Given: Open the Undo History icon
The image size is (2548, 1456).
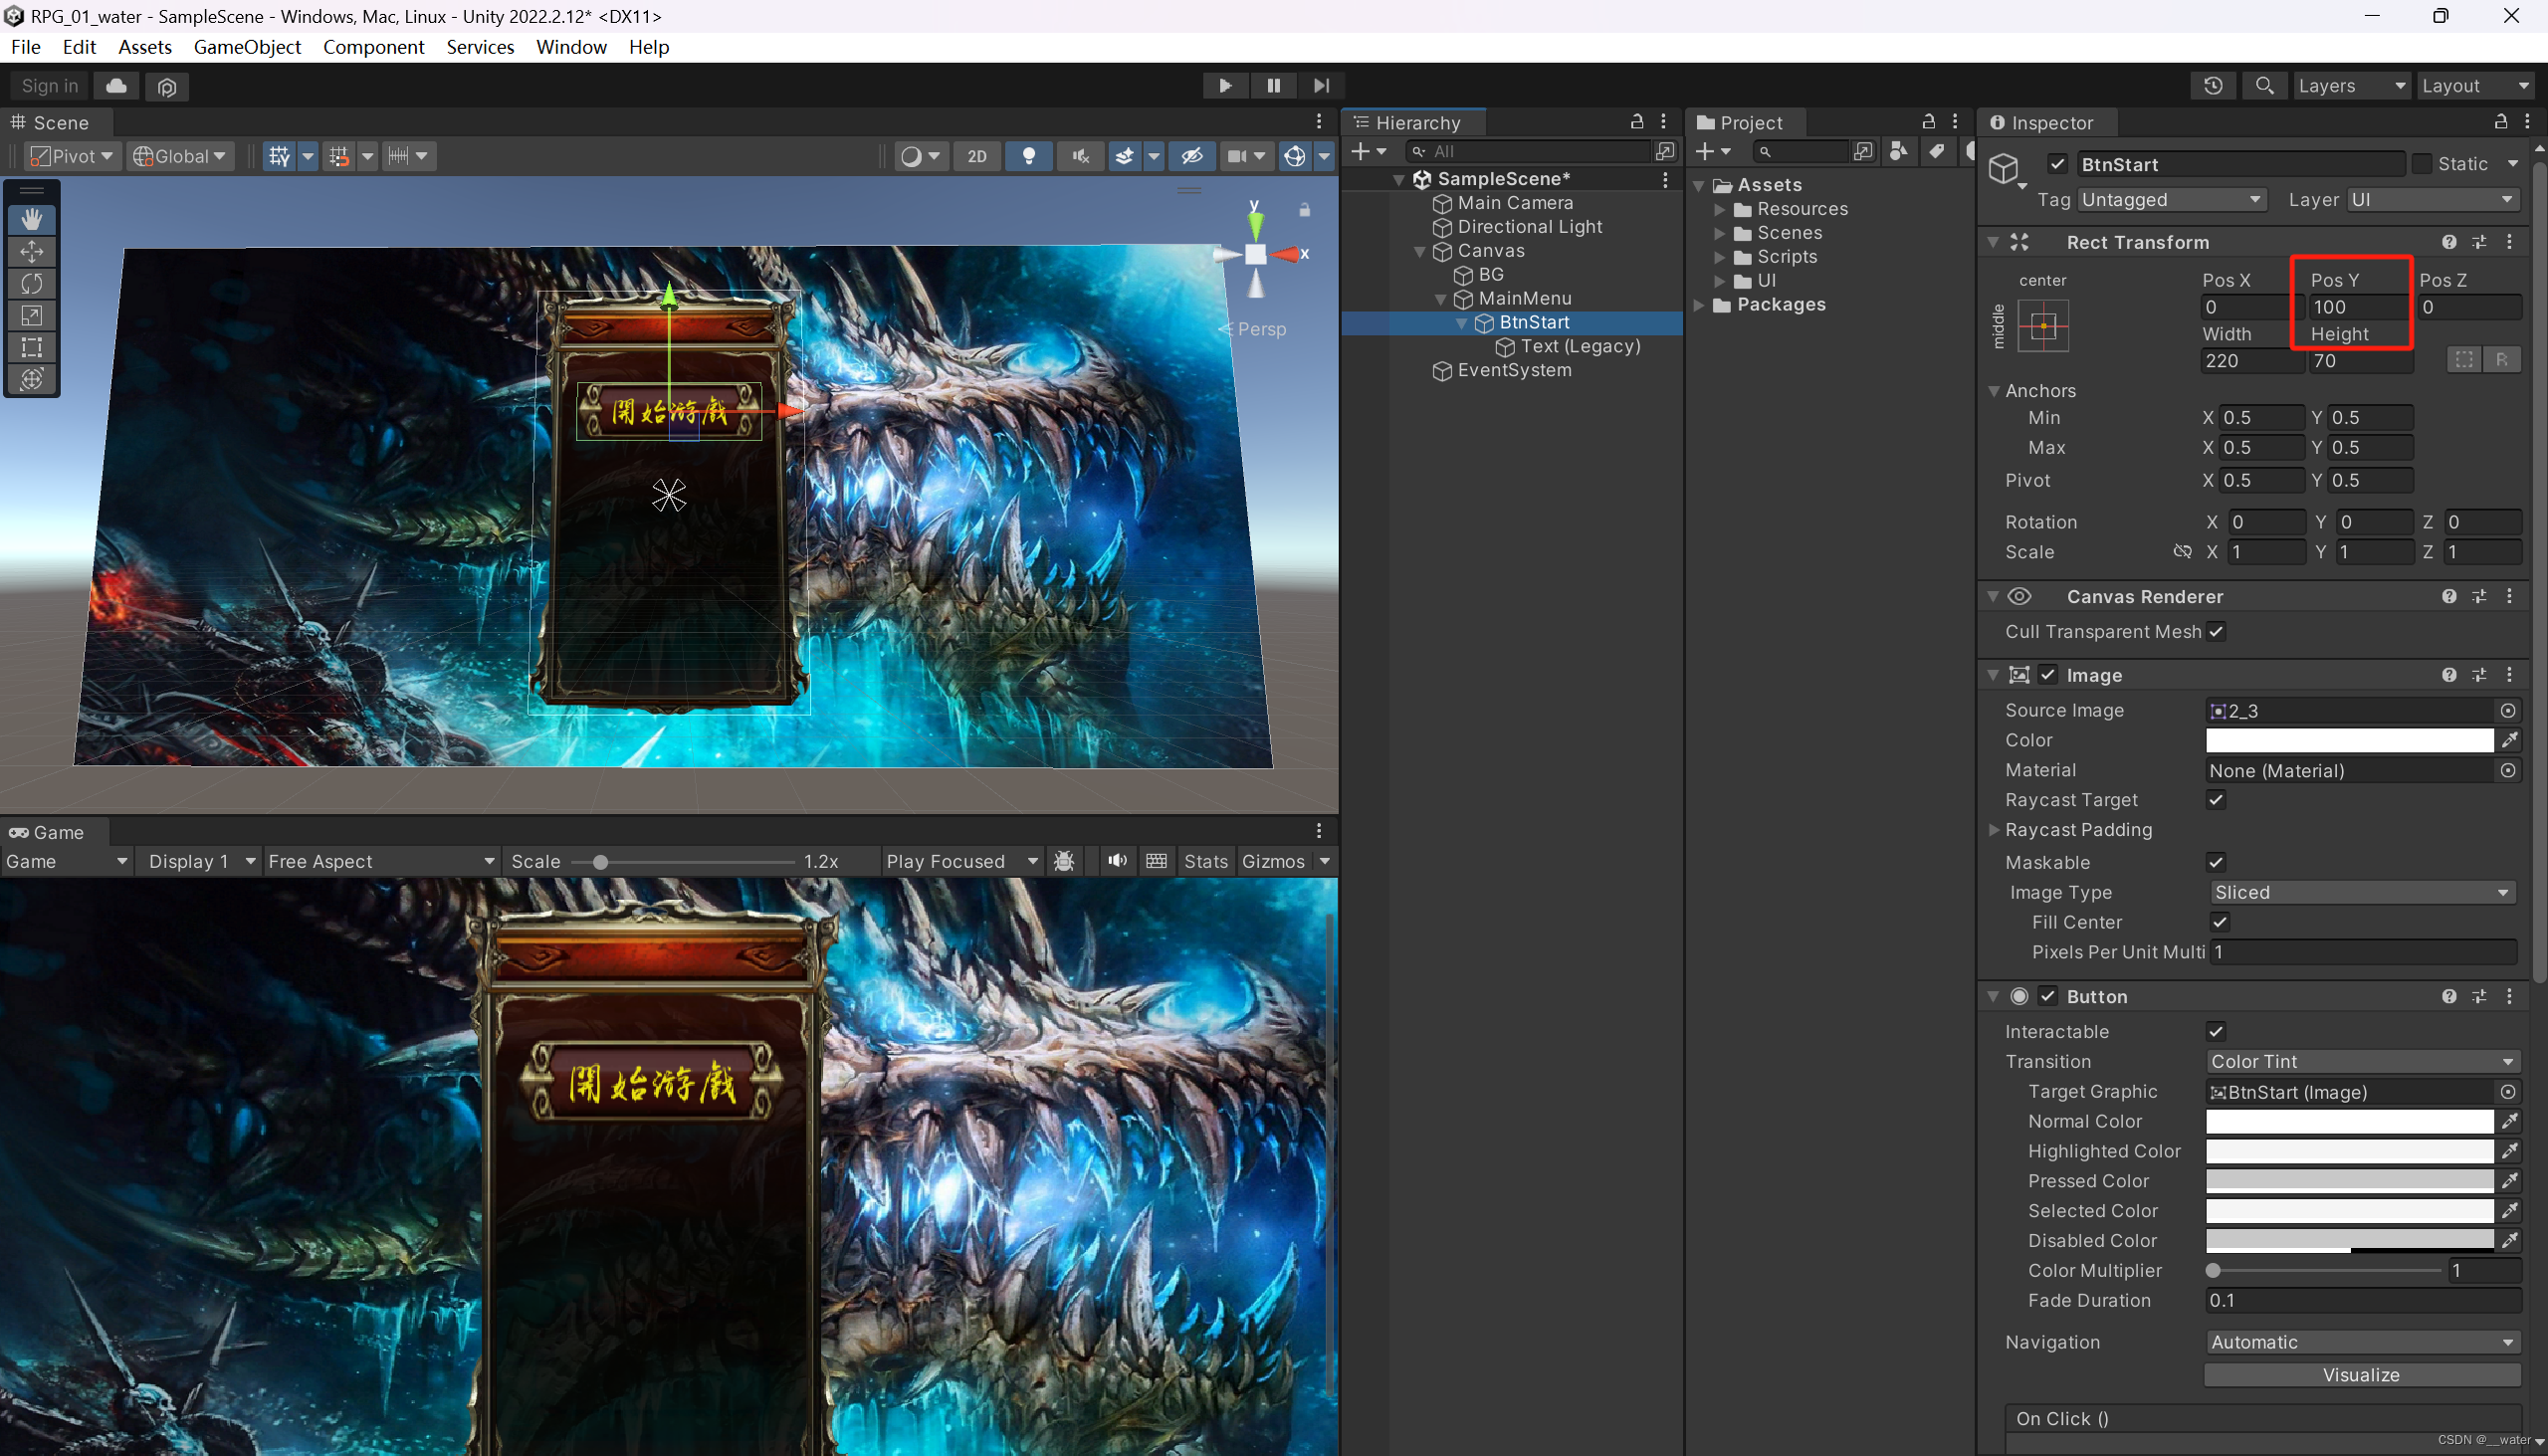Looking at the screenshot, I should click(x=2213, y=86).
